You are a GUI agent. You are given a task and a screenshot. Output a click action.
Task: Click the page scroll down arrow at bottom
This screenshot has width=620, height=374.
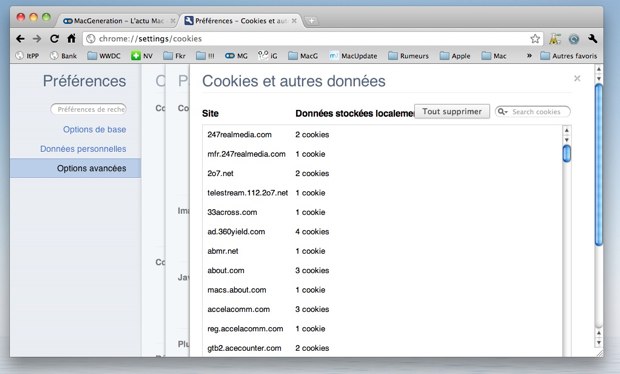tap(599, 342)
